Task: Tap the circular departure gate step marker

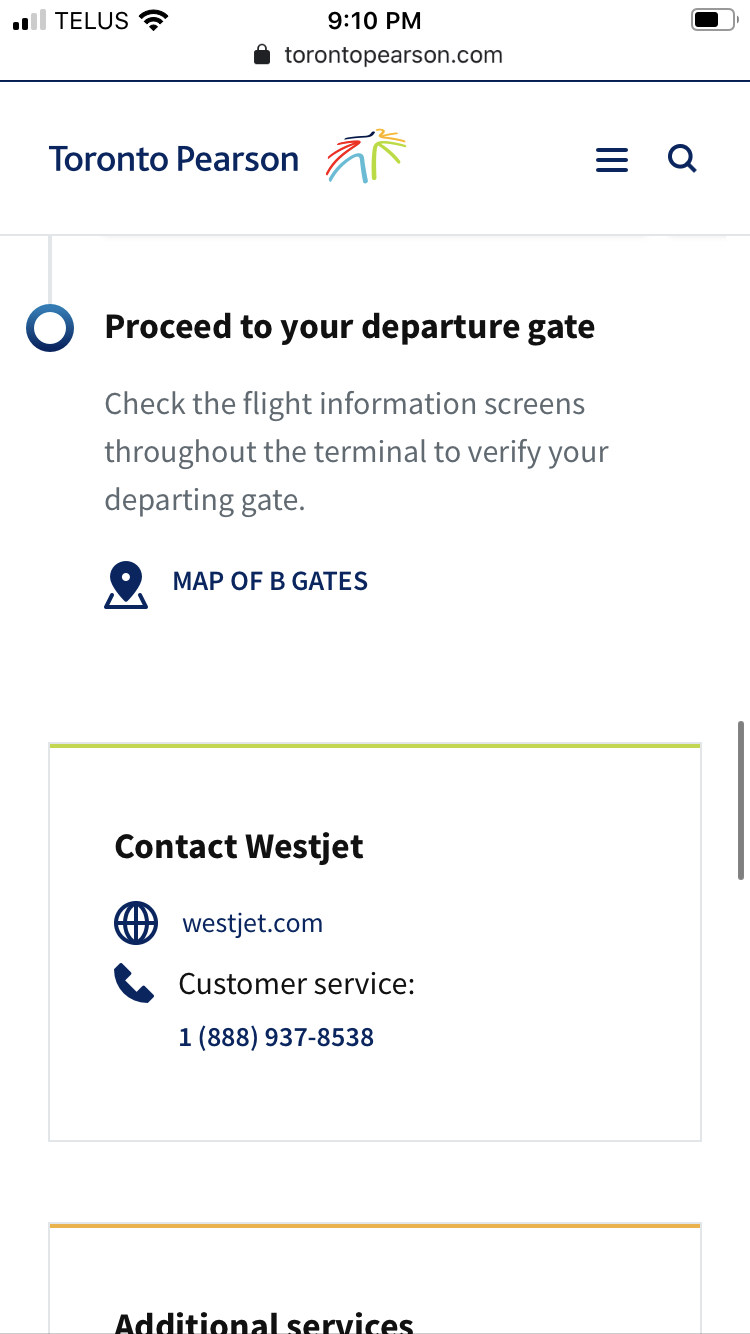Action: [50, 328]
